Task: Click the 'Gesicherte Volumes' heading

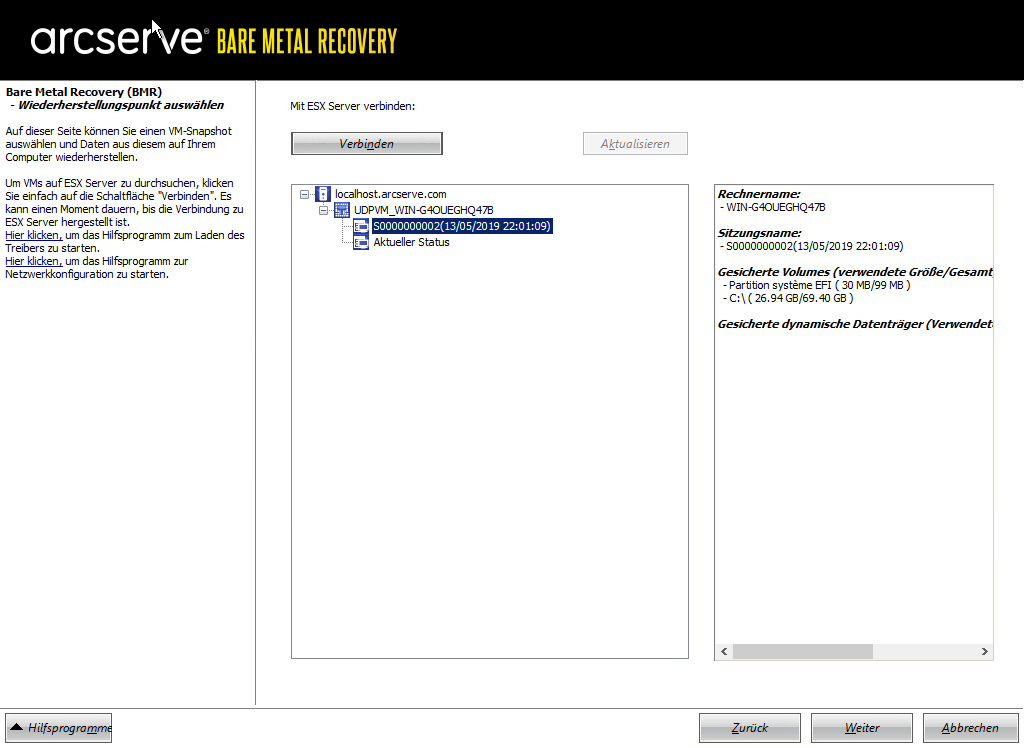Action: pyautogui.click(x=855, y=272)
